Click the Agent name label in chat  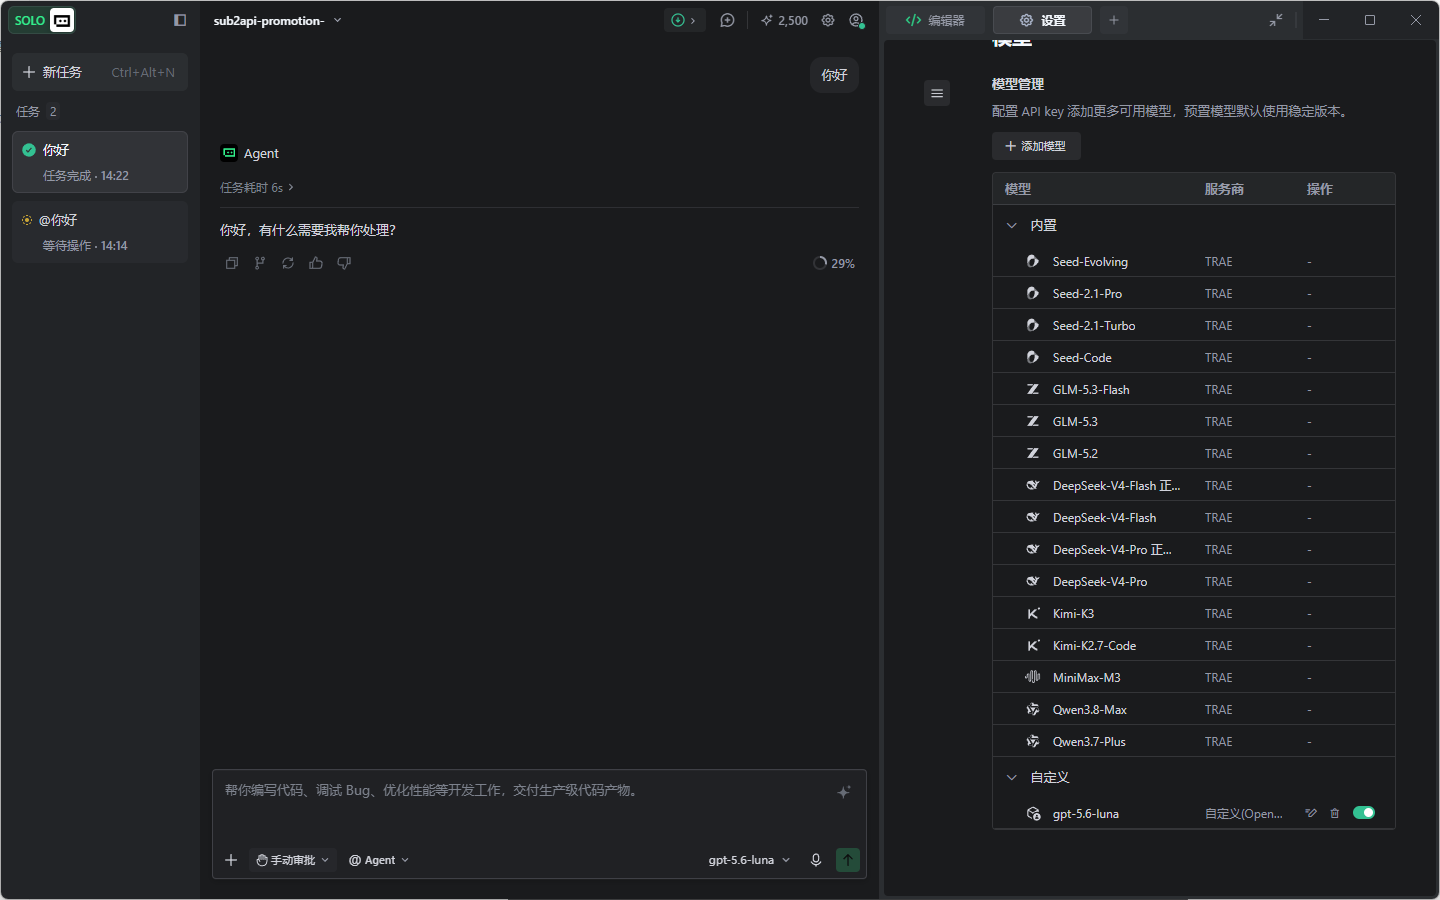click(x=261, y=153)
